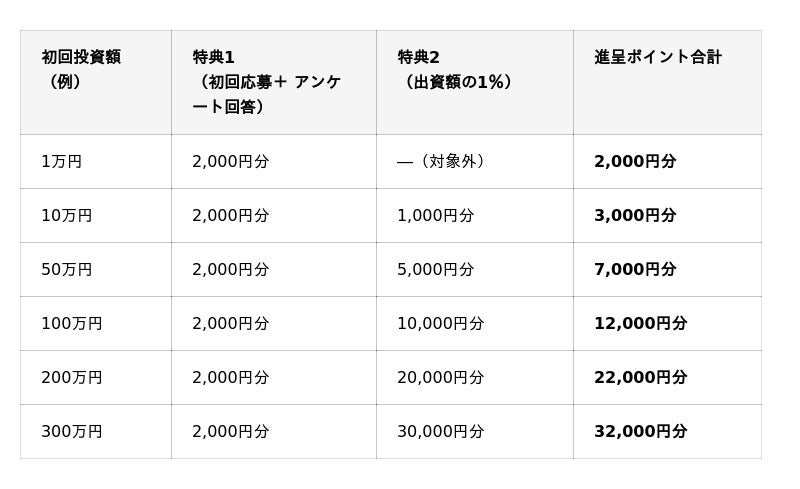Click the 10,000円分 cell in 特典2
The width and height of the screenshot is (800, 489).
(475, 324)
